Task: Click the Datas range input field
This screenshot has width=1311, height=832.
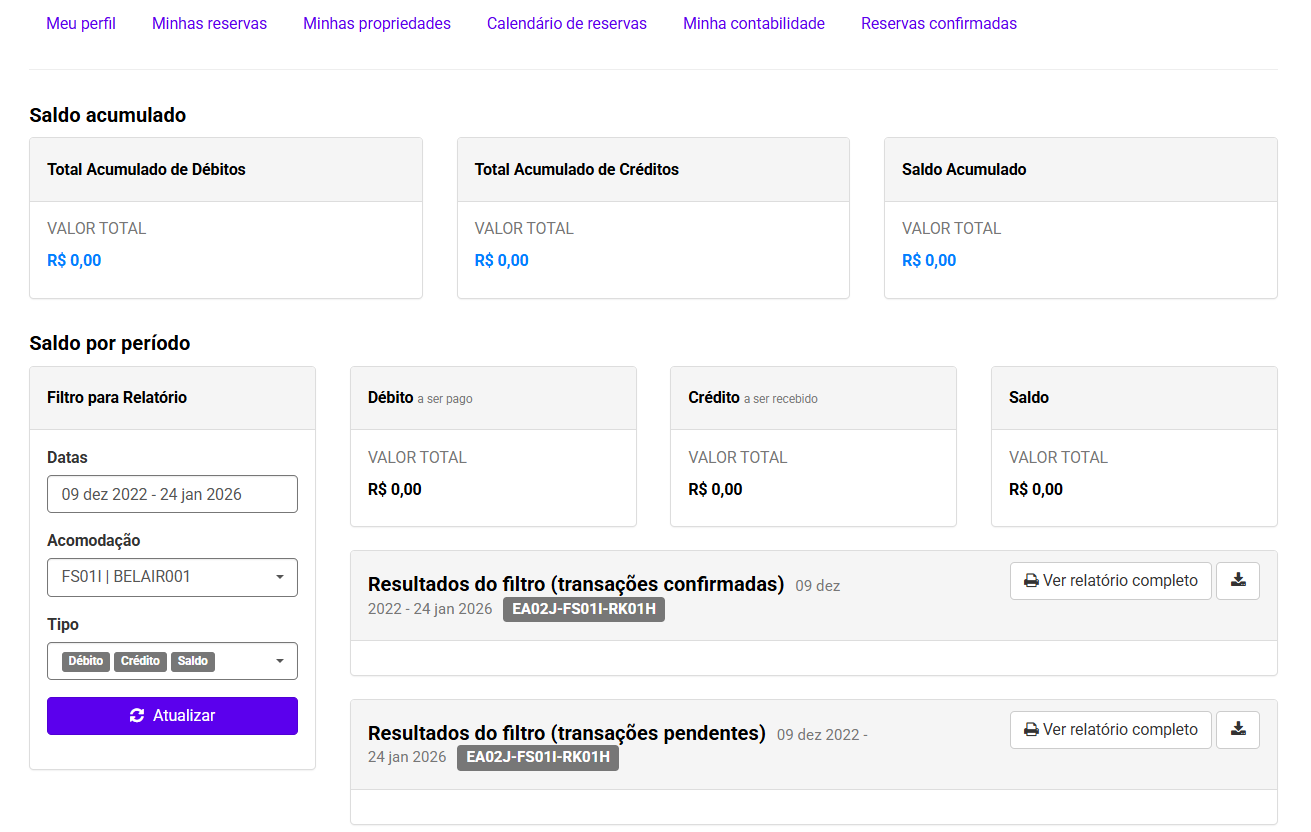Action: [x=172, y=494]
